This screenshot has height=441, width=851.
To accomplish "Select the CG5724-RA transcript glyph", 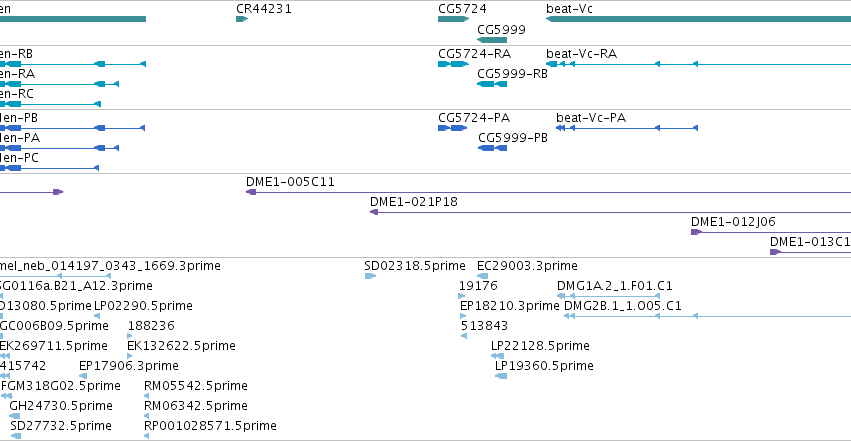I will pos(453,64).
